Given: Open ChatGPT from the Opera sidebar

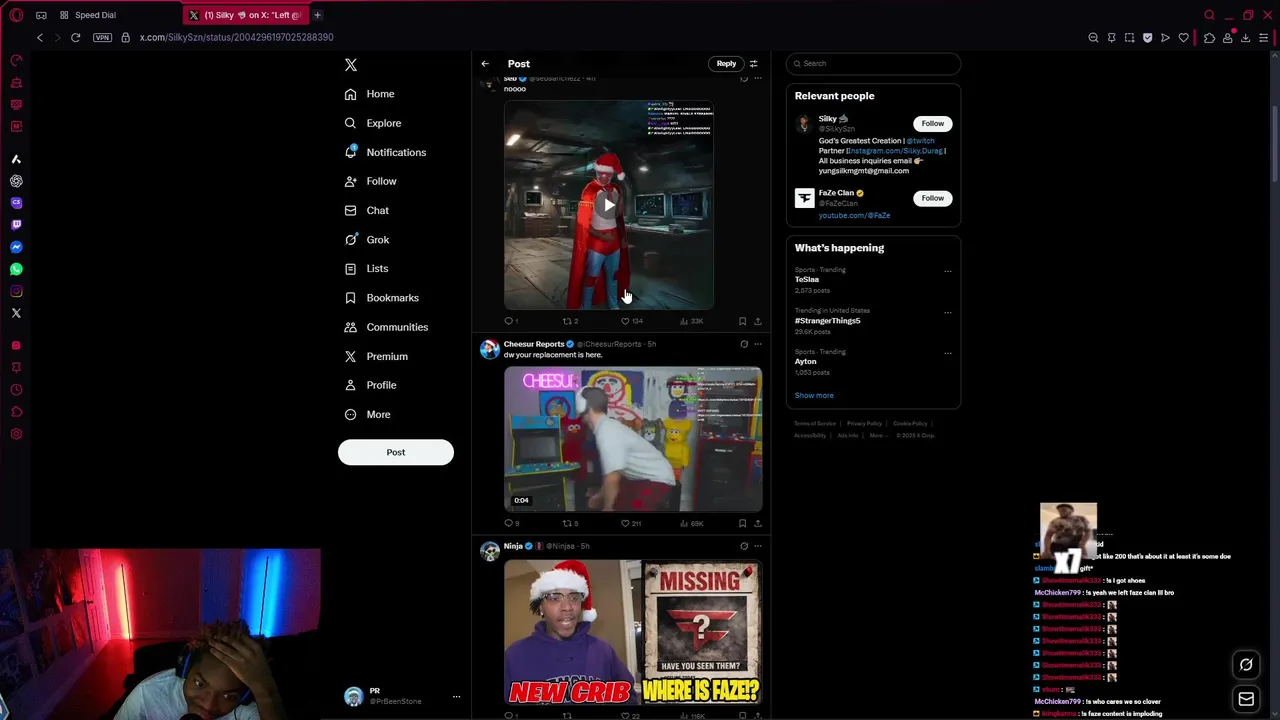Looking at the screenshot, I should (x=16, y=181).
